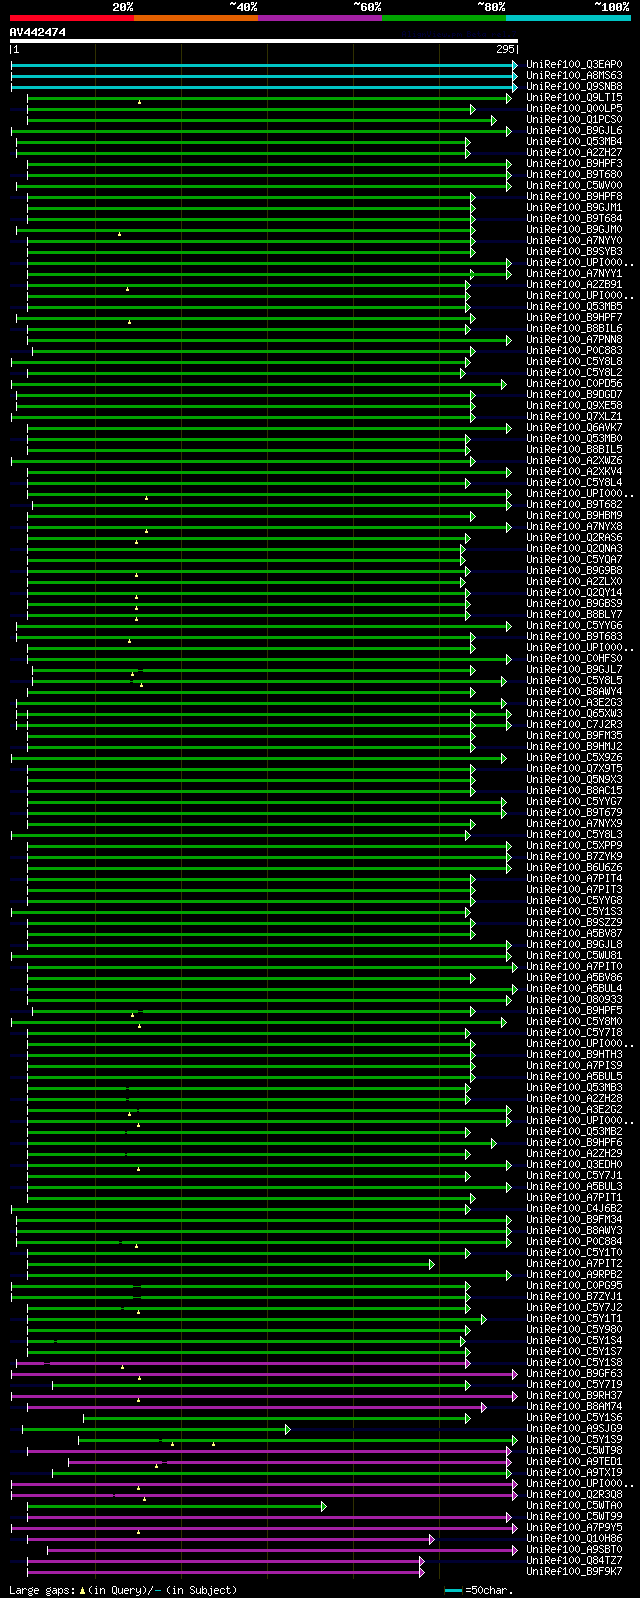Viewport: 640px width, 1598px height.
Task: Click the UniRef100_Q1PCS0 label
Action: pyautogui.click(x=574, y=119)
